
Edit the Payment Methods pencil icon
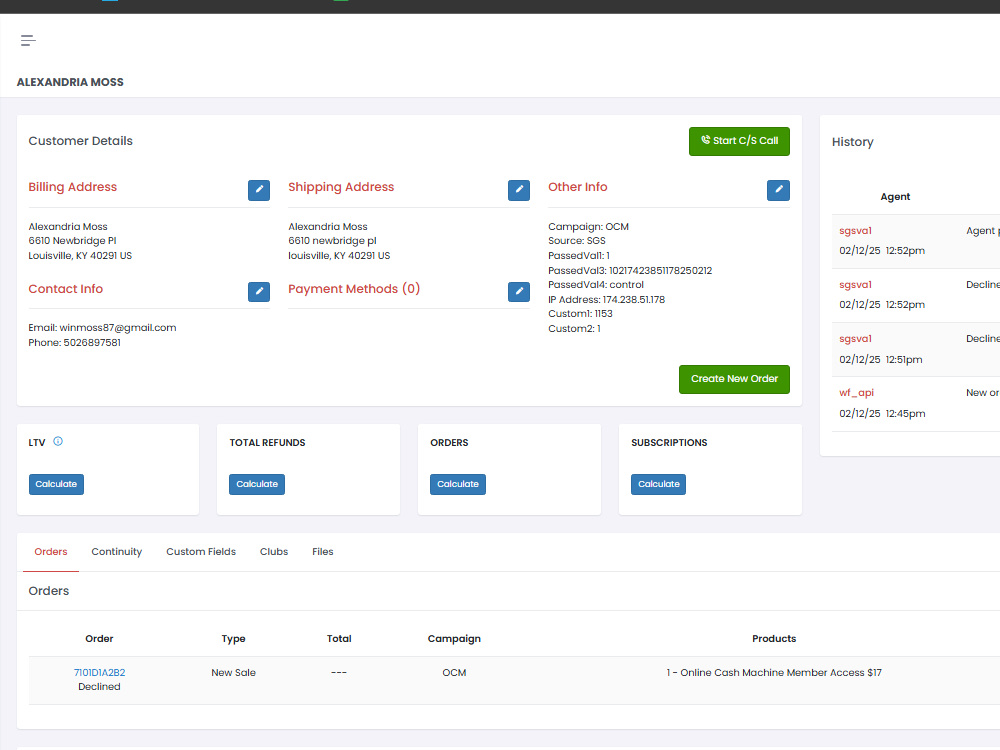(518, 291)
